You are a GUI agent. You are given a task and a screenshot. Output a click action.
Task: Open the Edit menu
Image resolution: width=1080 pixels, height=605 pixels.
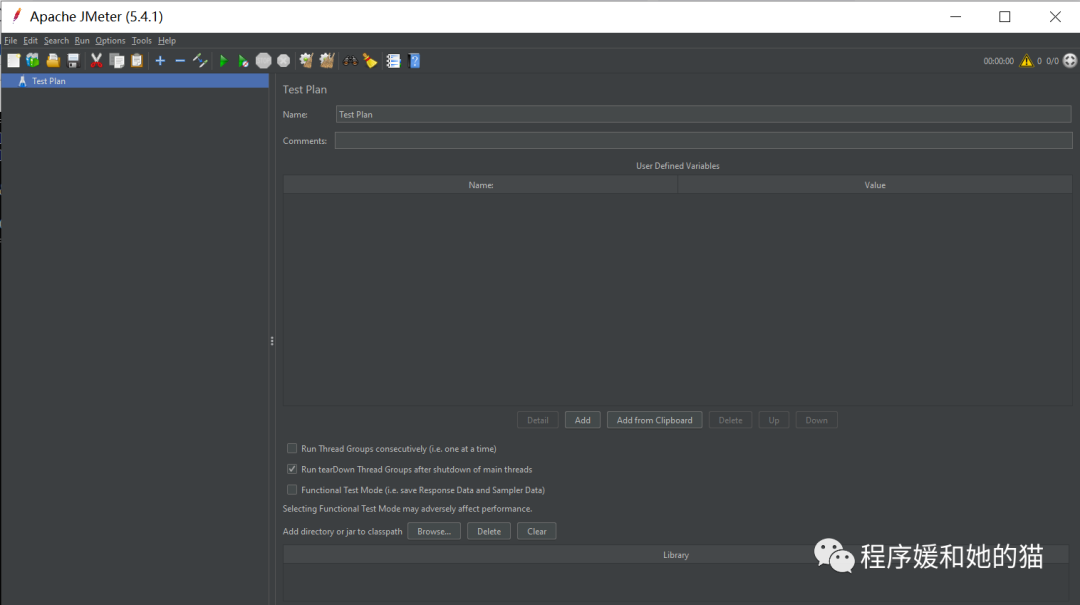coord(30,41)
